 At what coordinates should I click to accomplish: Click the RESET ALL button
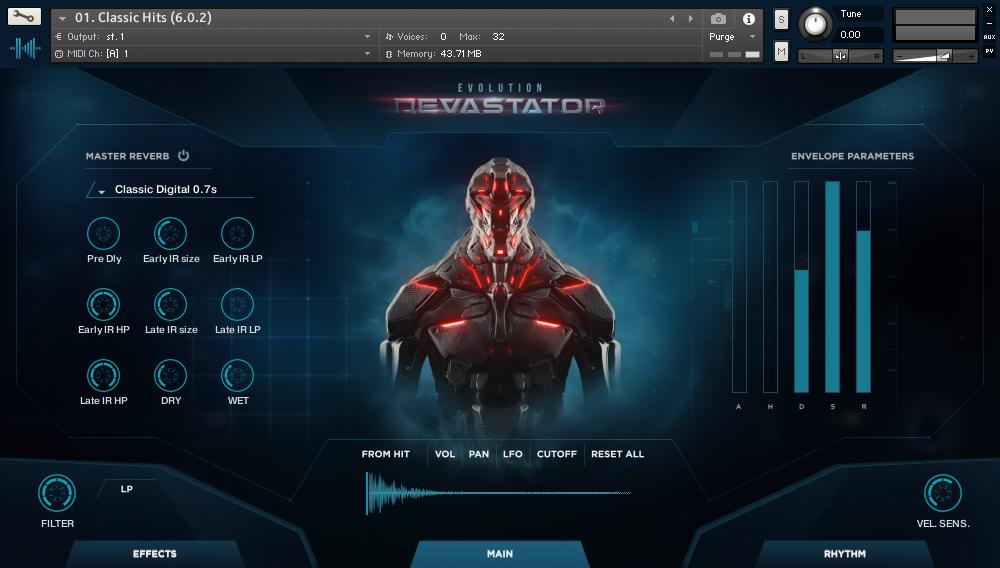617,454
